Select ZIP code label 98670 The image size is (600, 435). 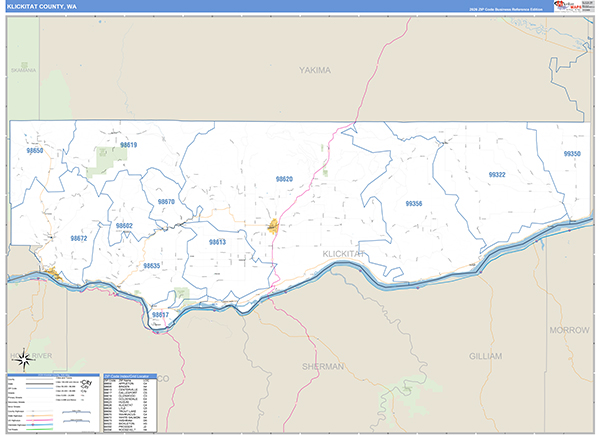click(x=166, y=202)
